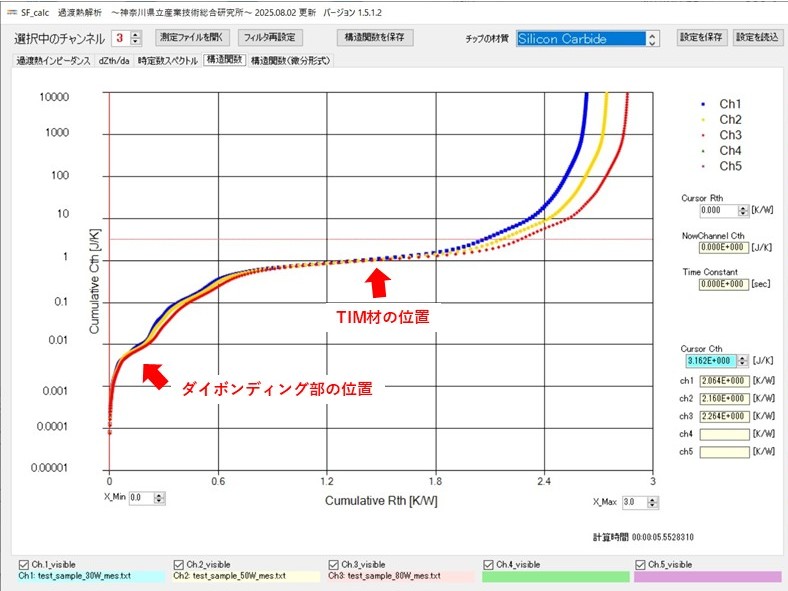Click the Ch2 legend entry
This screenshot has width=788, height=591.
tap(721, 120)
